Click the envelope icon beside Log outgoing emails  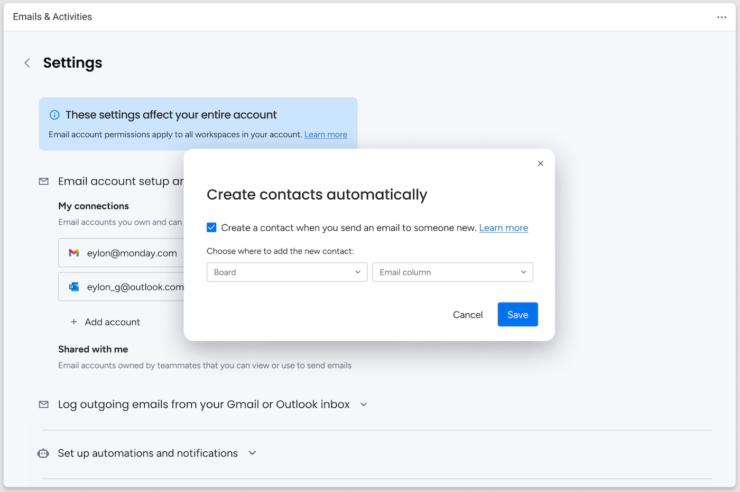coord(43,405)
